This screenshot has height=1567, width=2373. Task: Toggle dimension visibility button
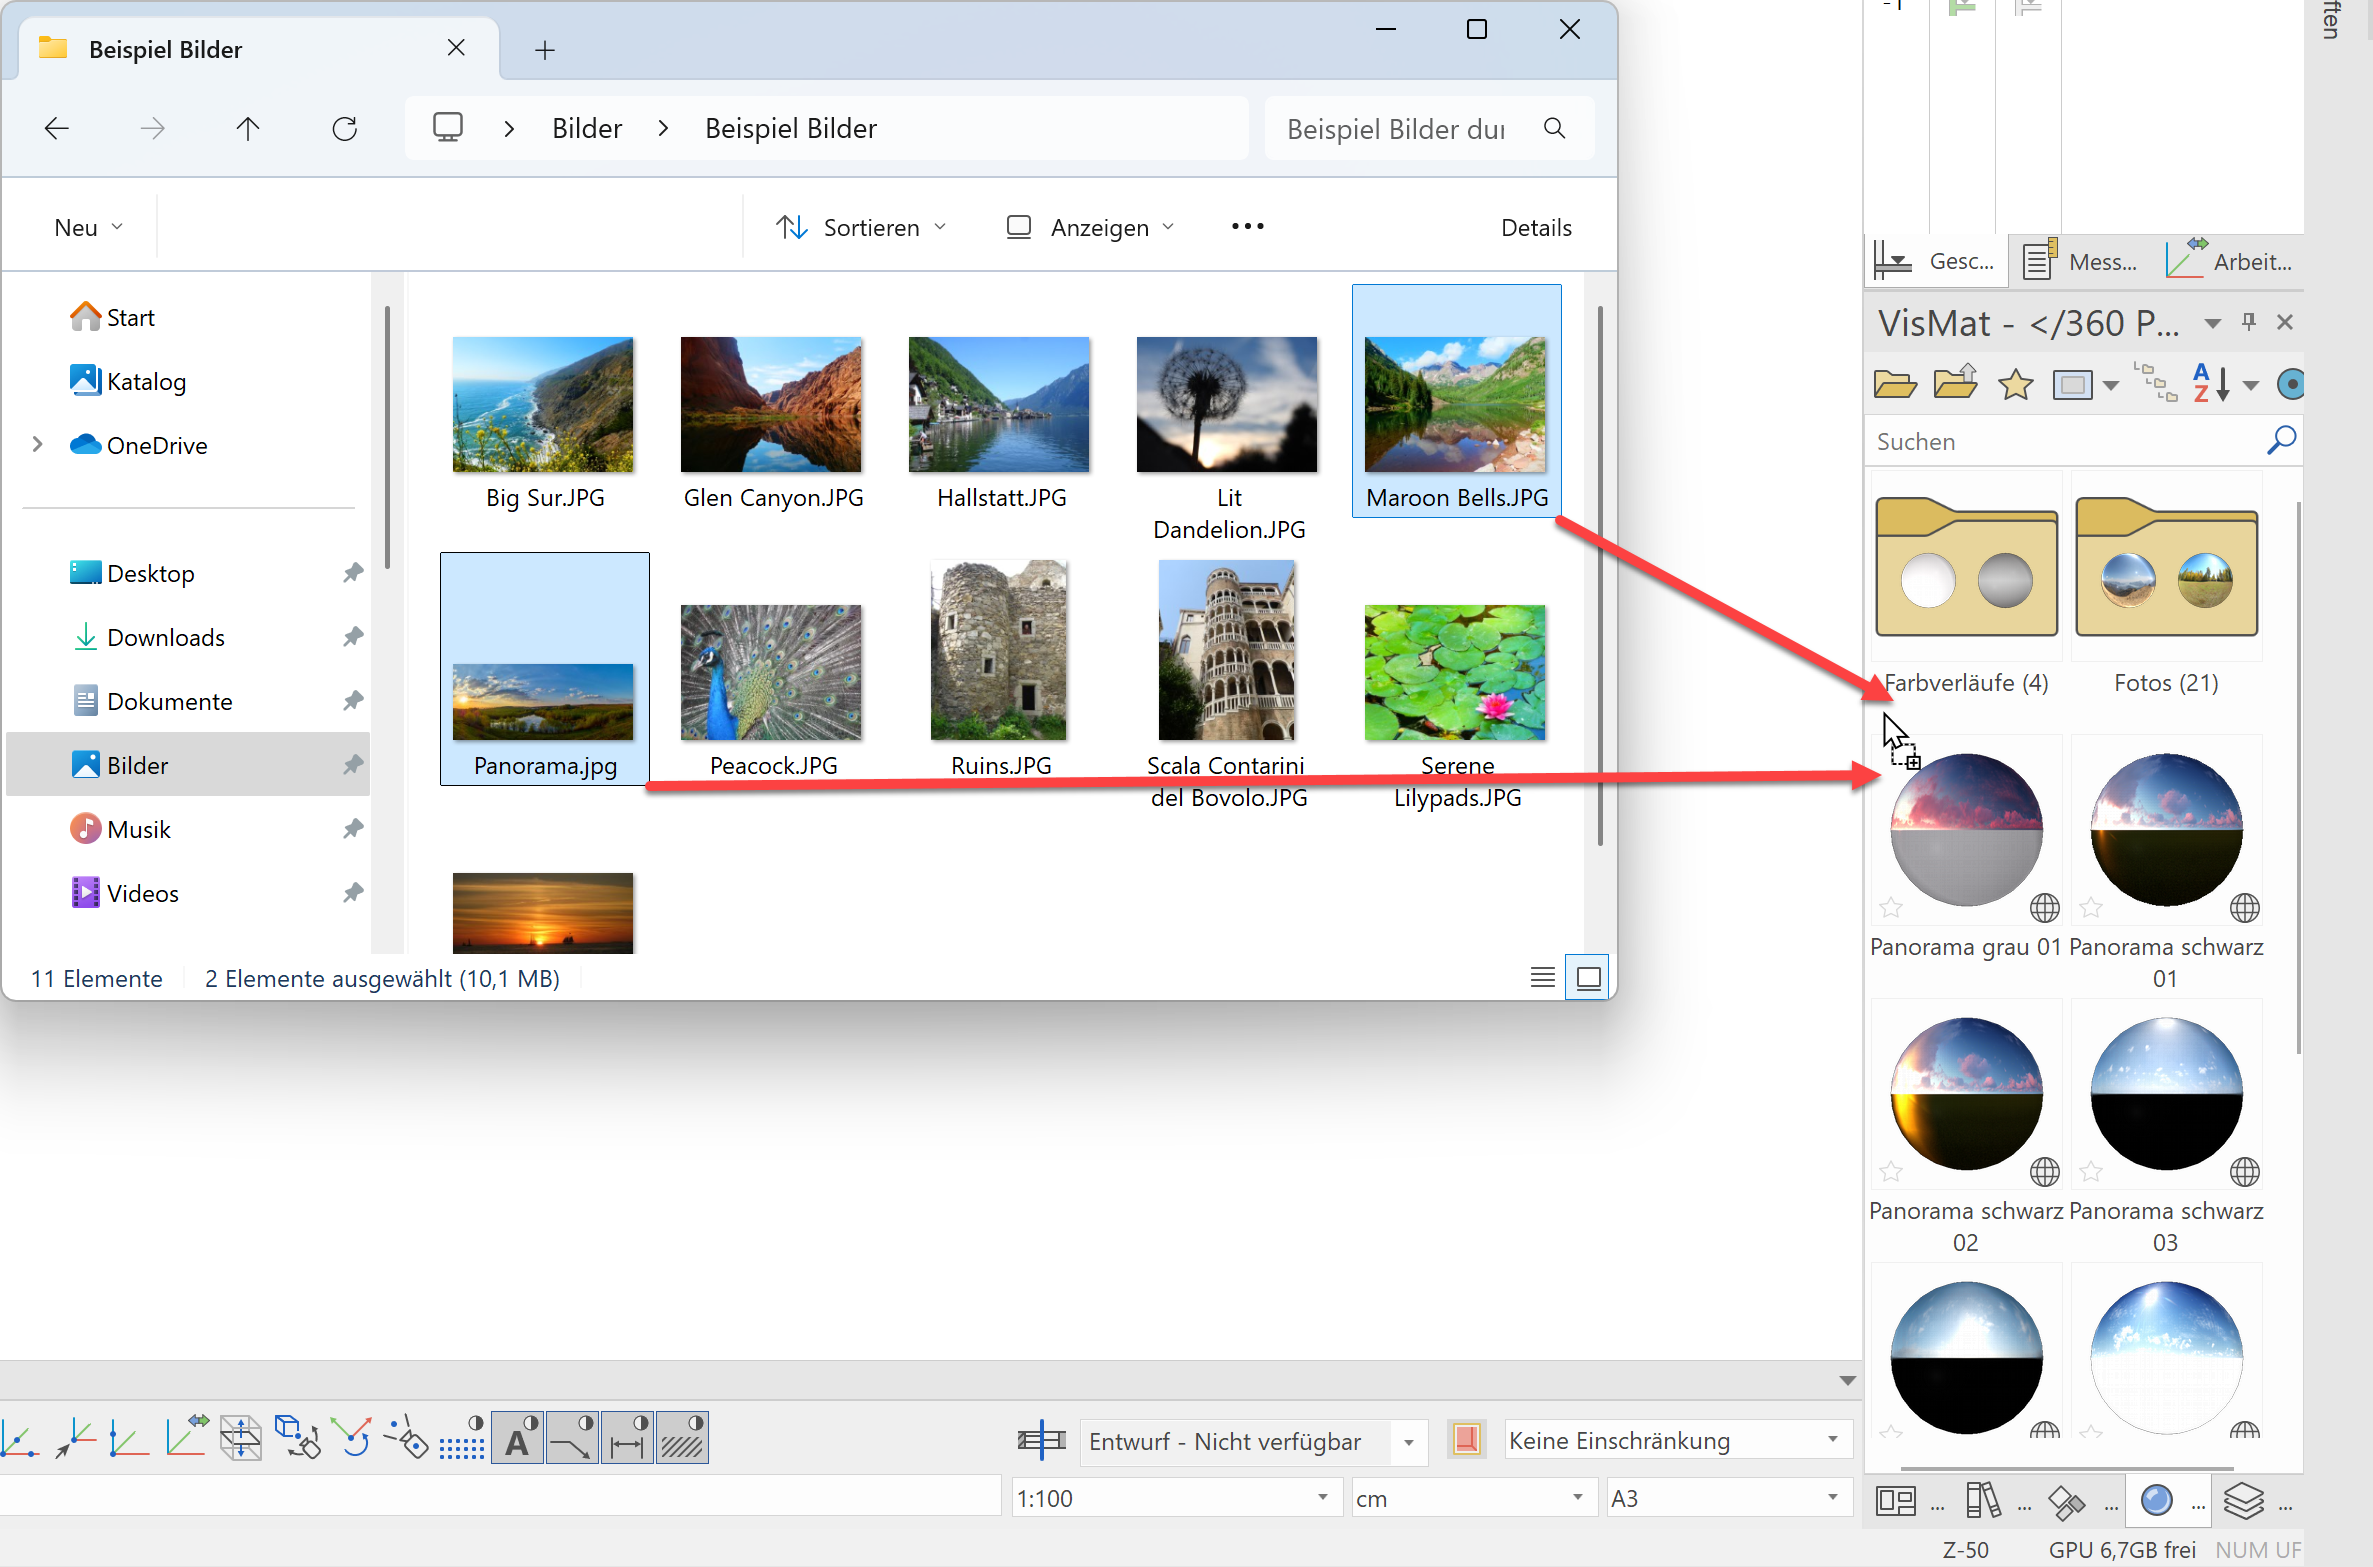click(x=627, y=1438)
